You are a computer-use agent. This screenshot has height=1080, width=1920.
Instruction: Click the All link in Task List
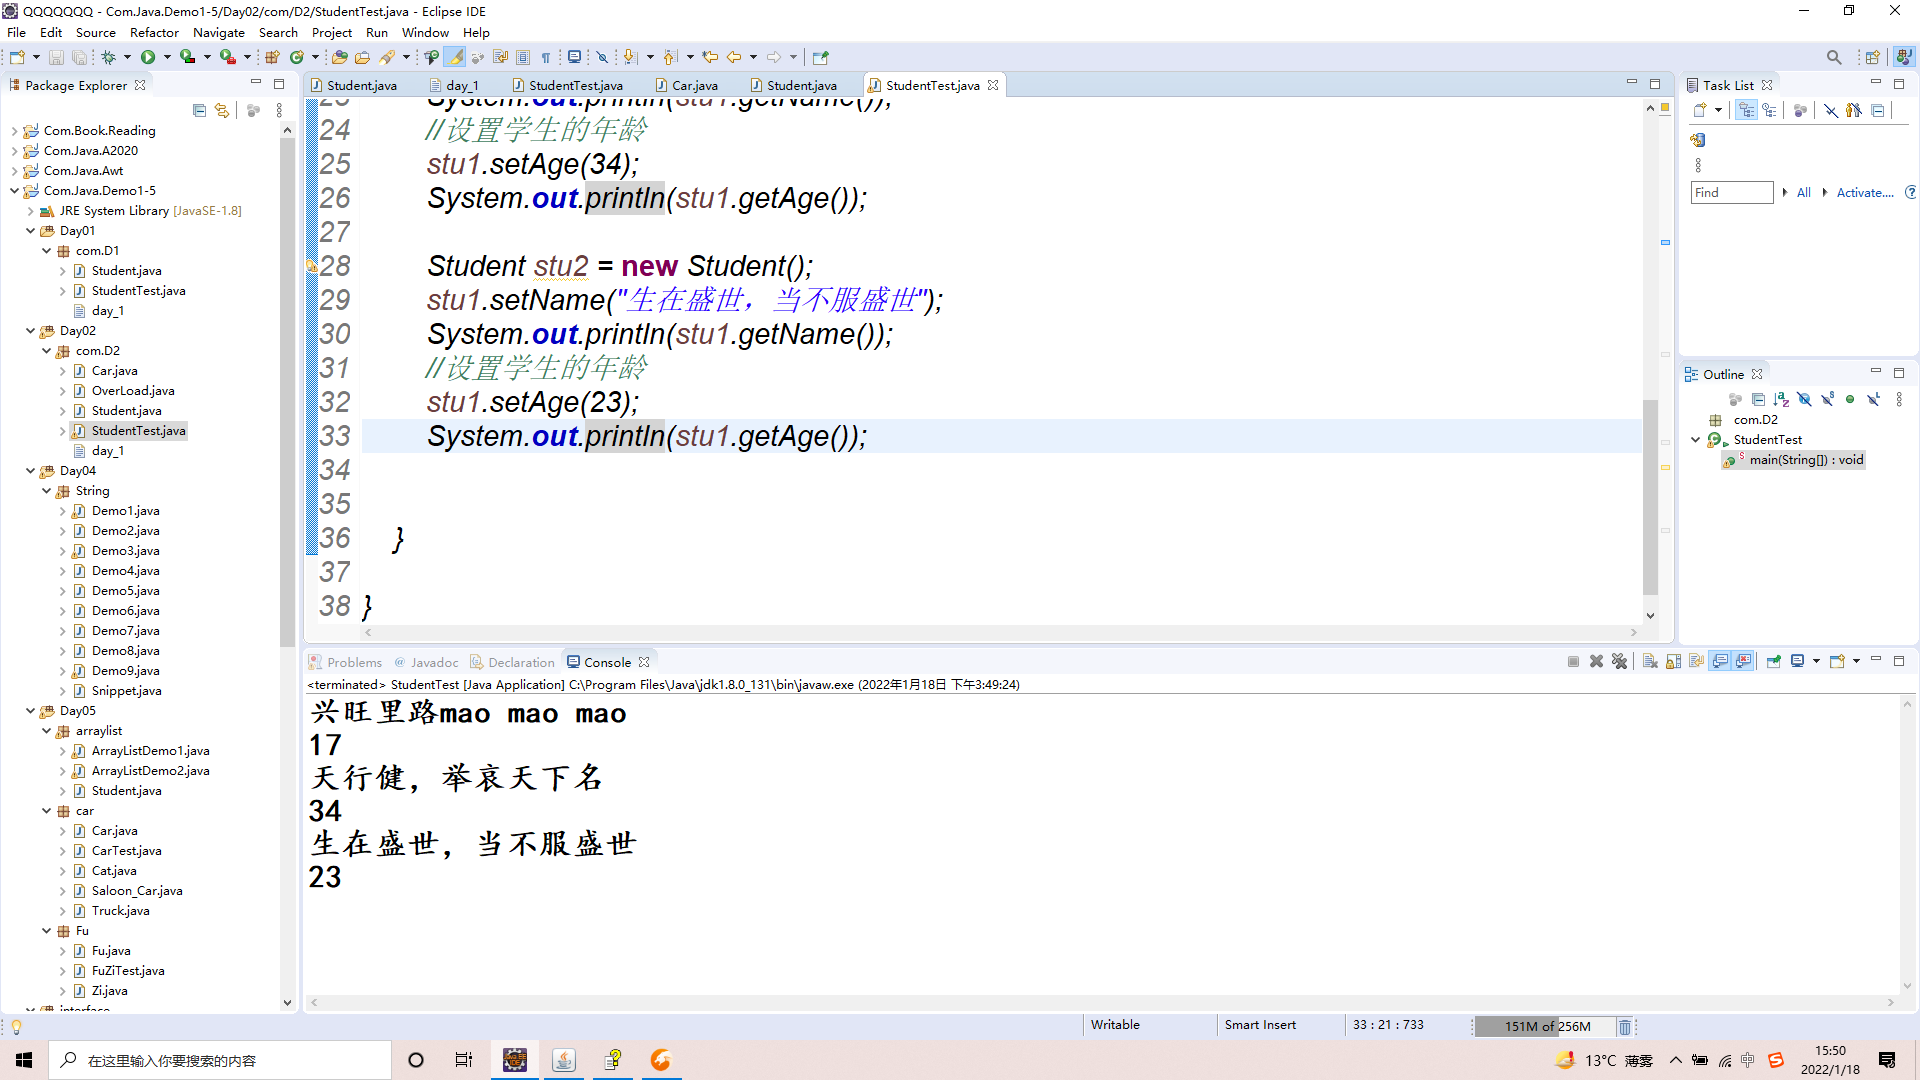point(1803,193)
